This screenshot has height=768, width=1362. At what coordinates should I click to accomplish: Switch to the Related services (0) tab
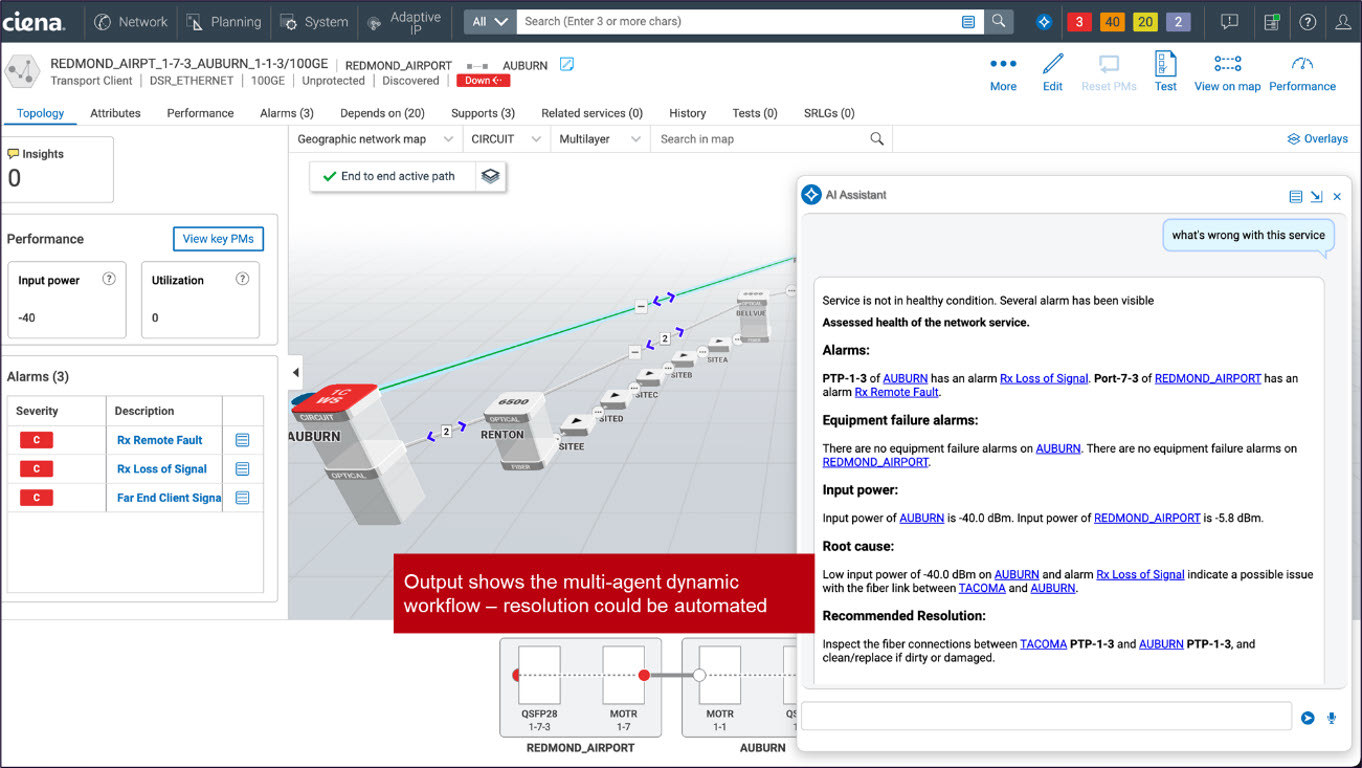pos(591,113)
